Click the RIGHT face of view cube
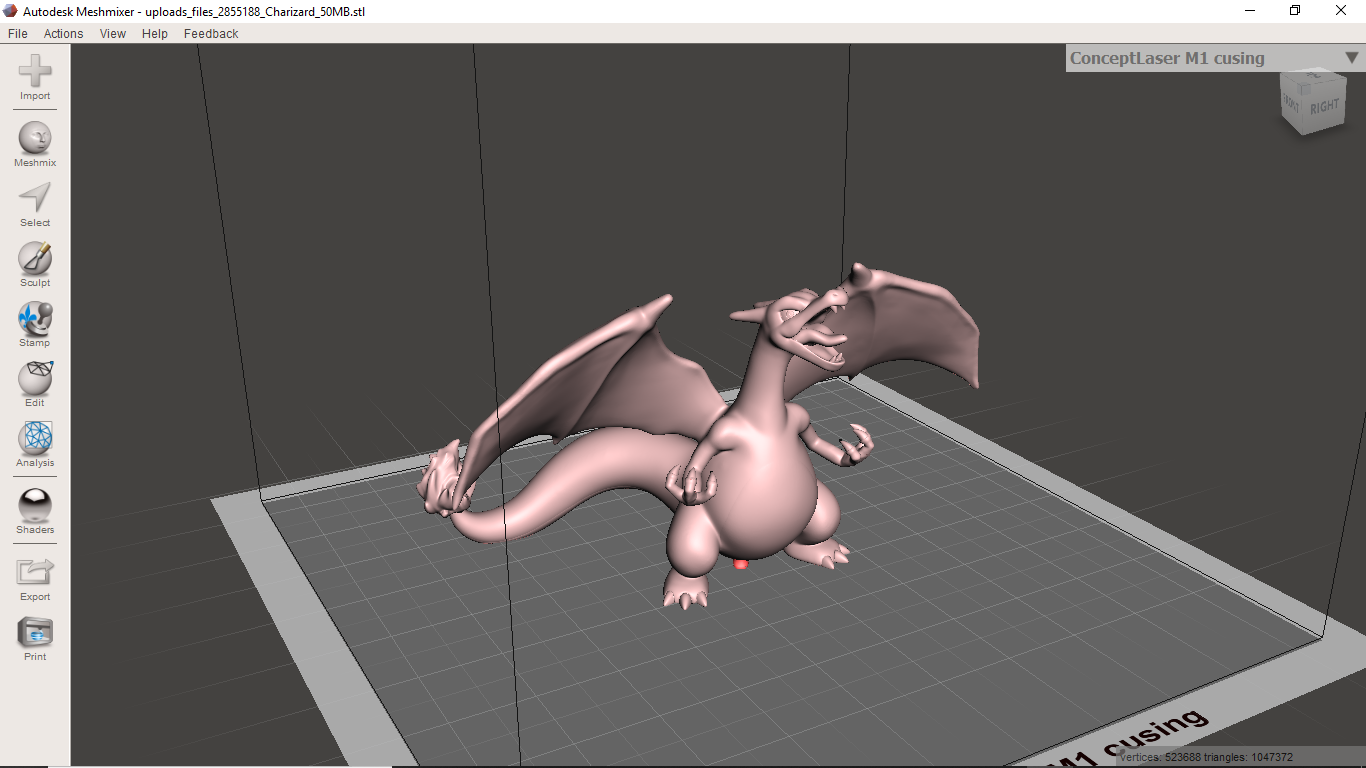 click(1324, 108)
